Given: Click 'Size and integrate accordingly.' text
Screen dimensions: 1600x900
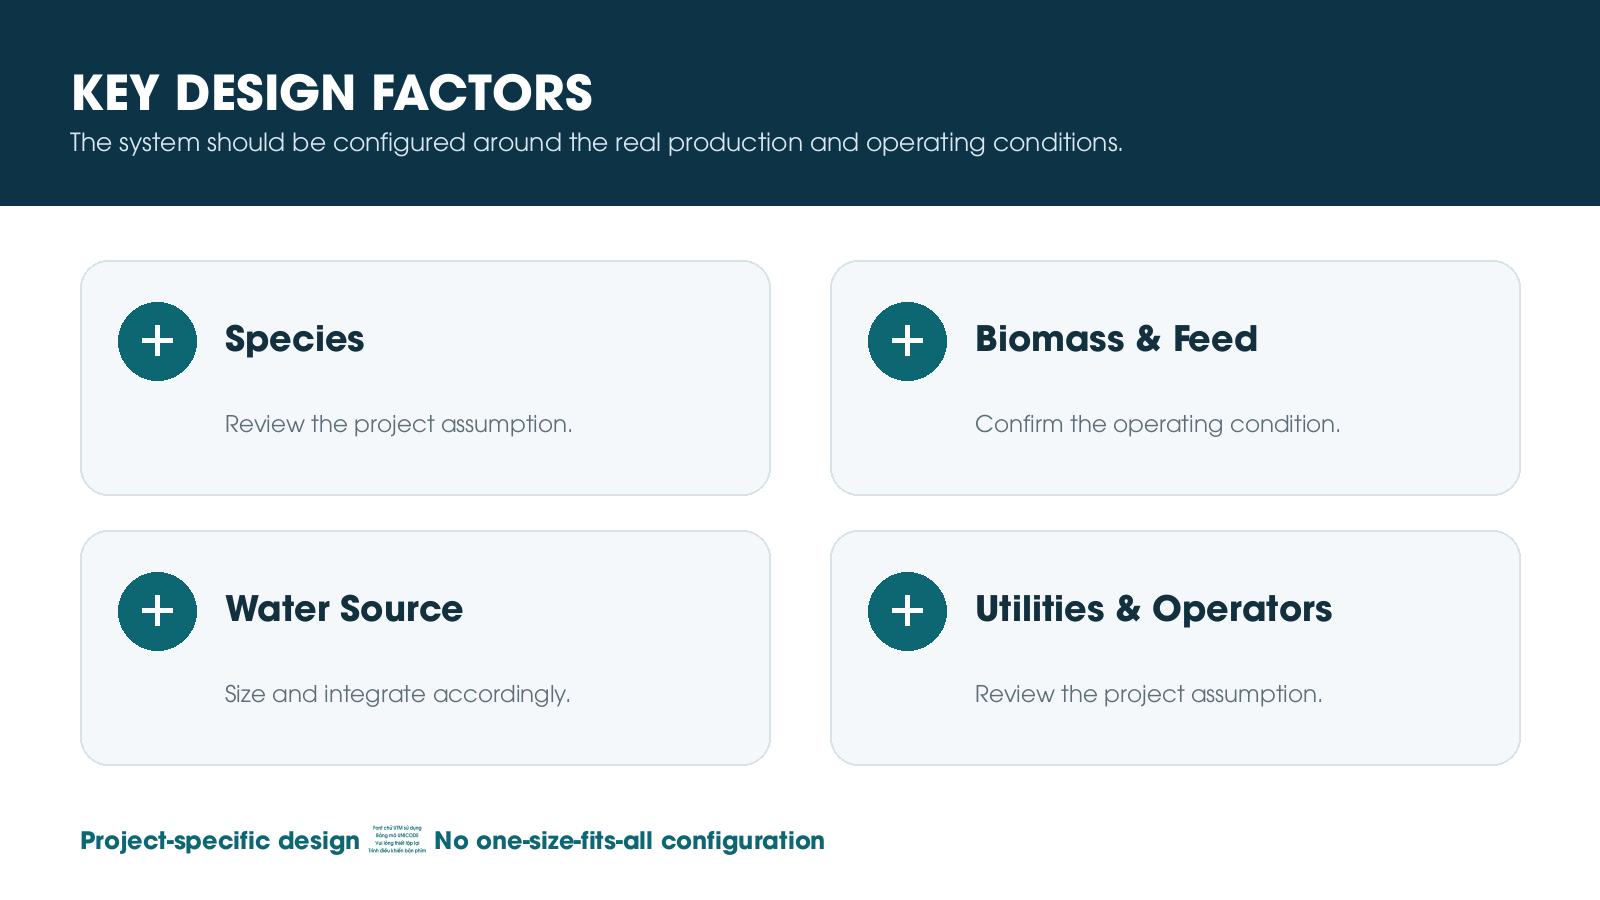Looking at the screenshot, I should [x=397, y=694].
